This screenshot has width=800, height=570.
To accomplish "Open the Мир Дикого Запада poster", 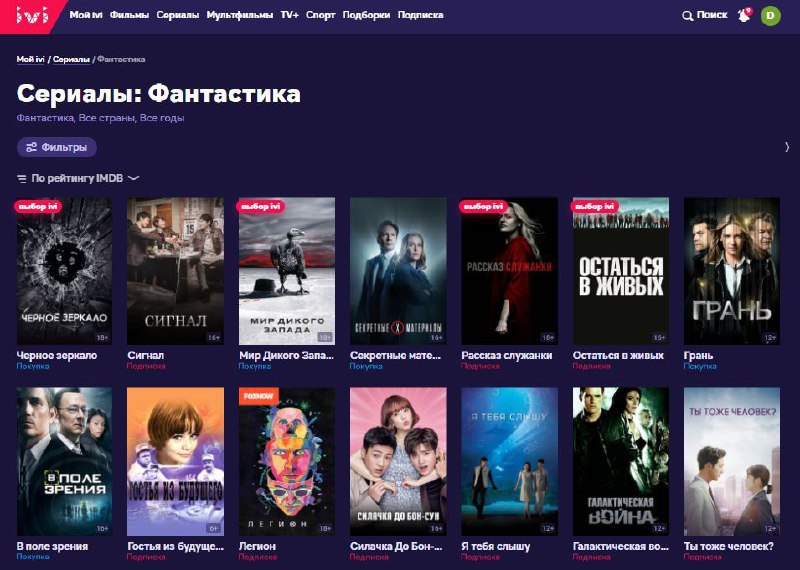I will click(287, 271).
